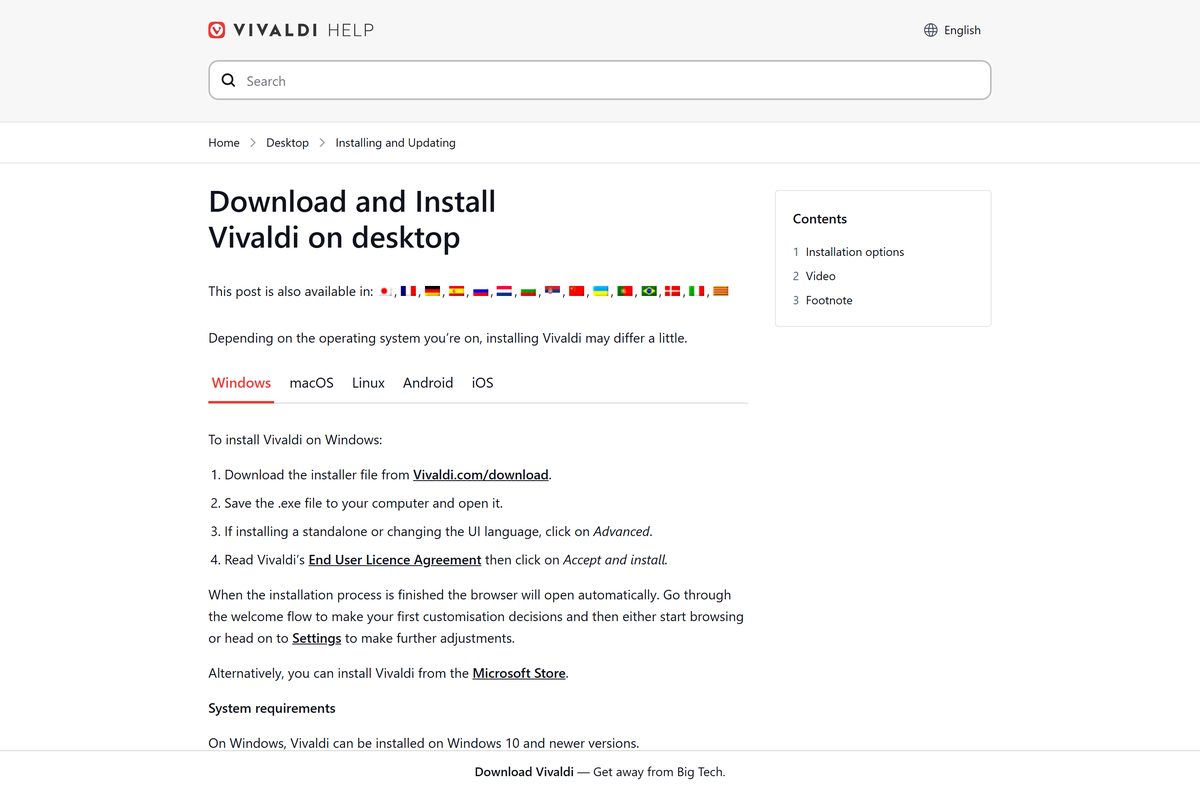The image size is (1200, 792).
Task: Click the search magnifier icon
Action: tap(228, 80)
